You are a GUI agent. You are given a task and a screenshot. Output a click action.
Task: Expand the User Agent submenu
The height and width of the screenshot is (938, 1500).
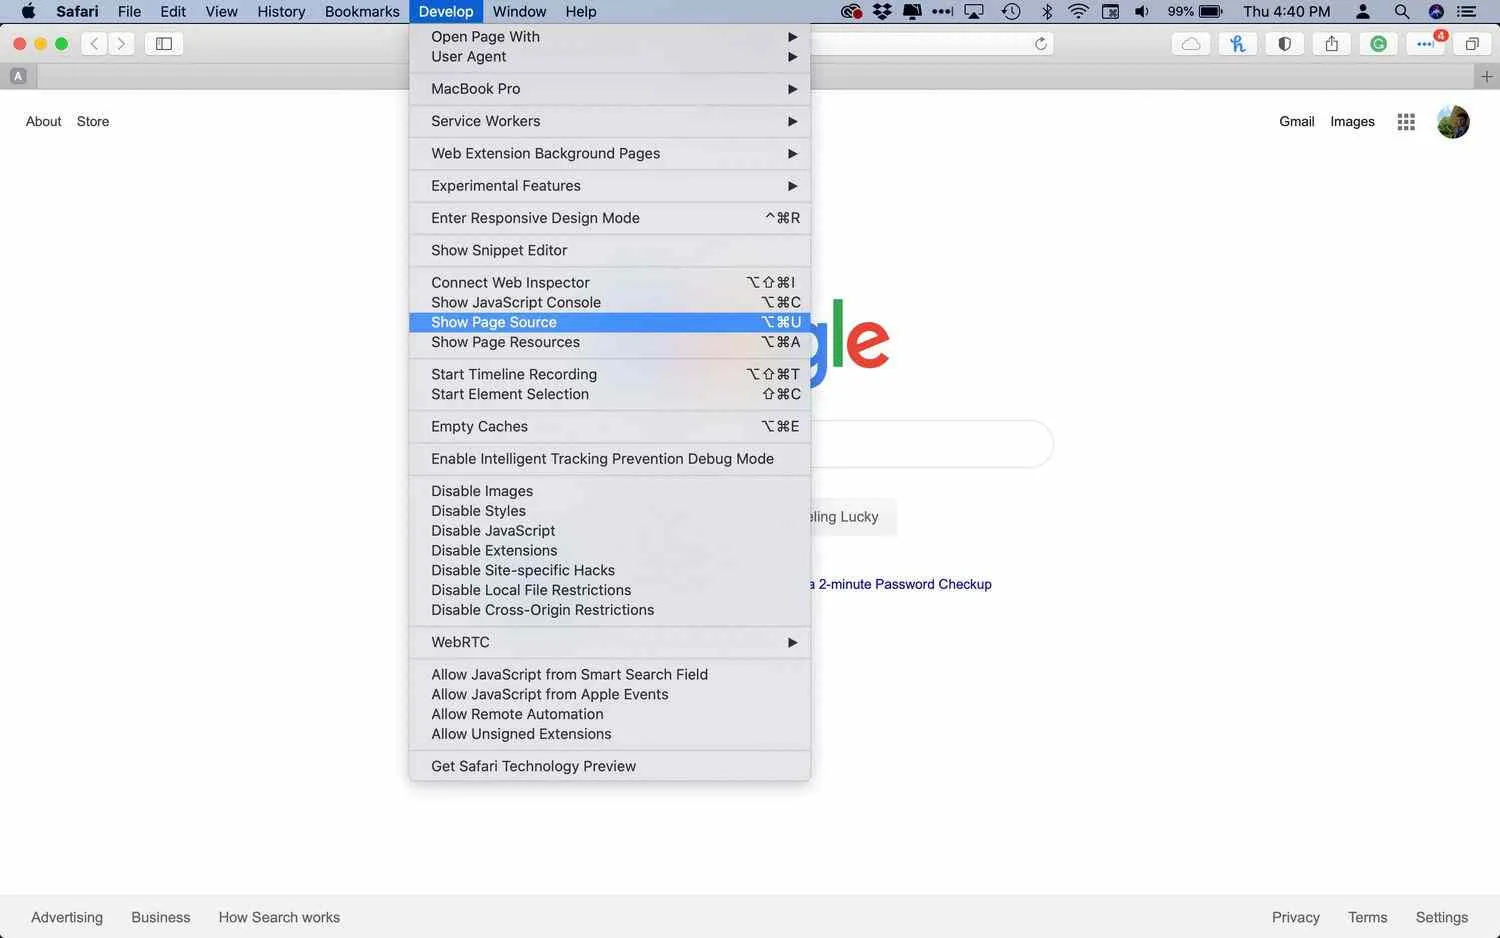[x=610, y=57]
